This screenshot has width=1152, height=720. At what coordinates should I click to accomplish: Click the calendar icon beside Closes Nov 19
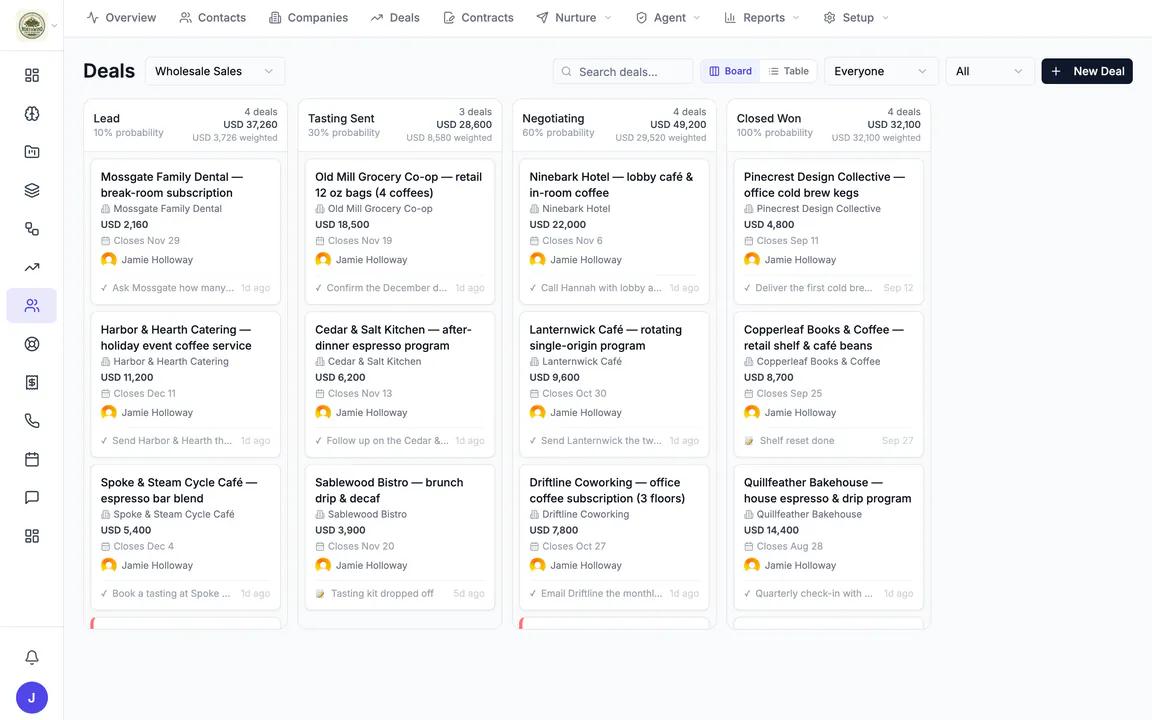click(320, 240)
